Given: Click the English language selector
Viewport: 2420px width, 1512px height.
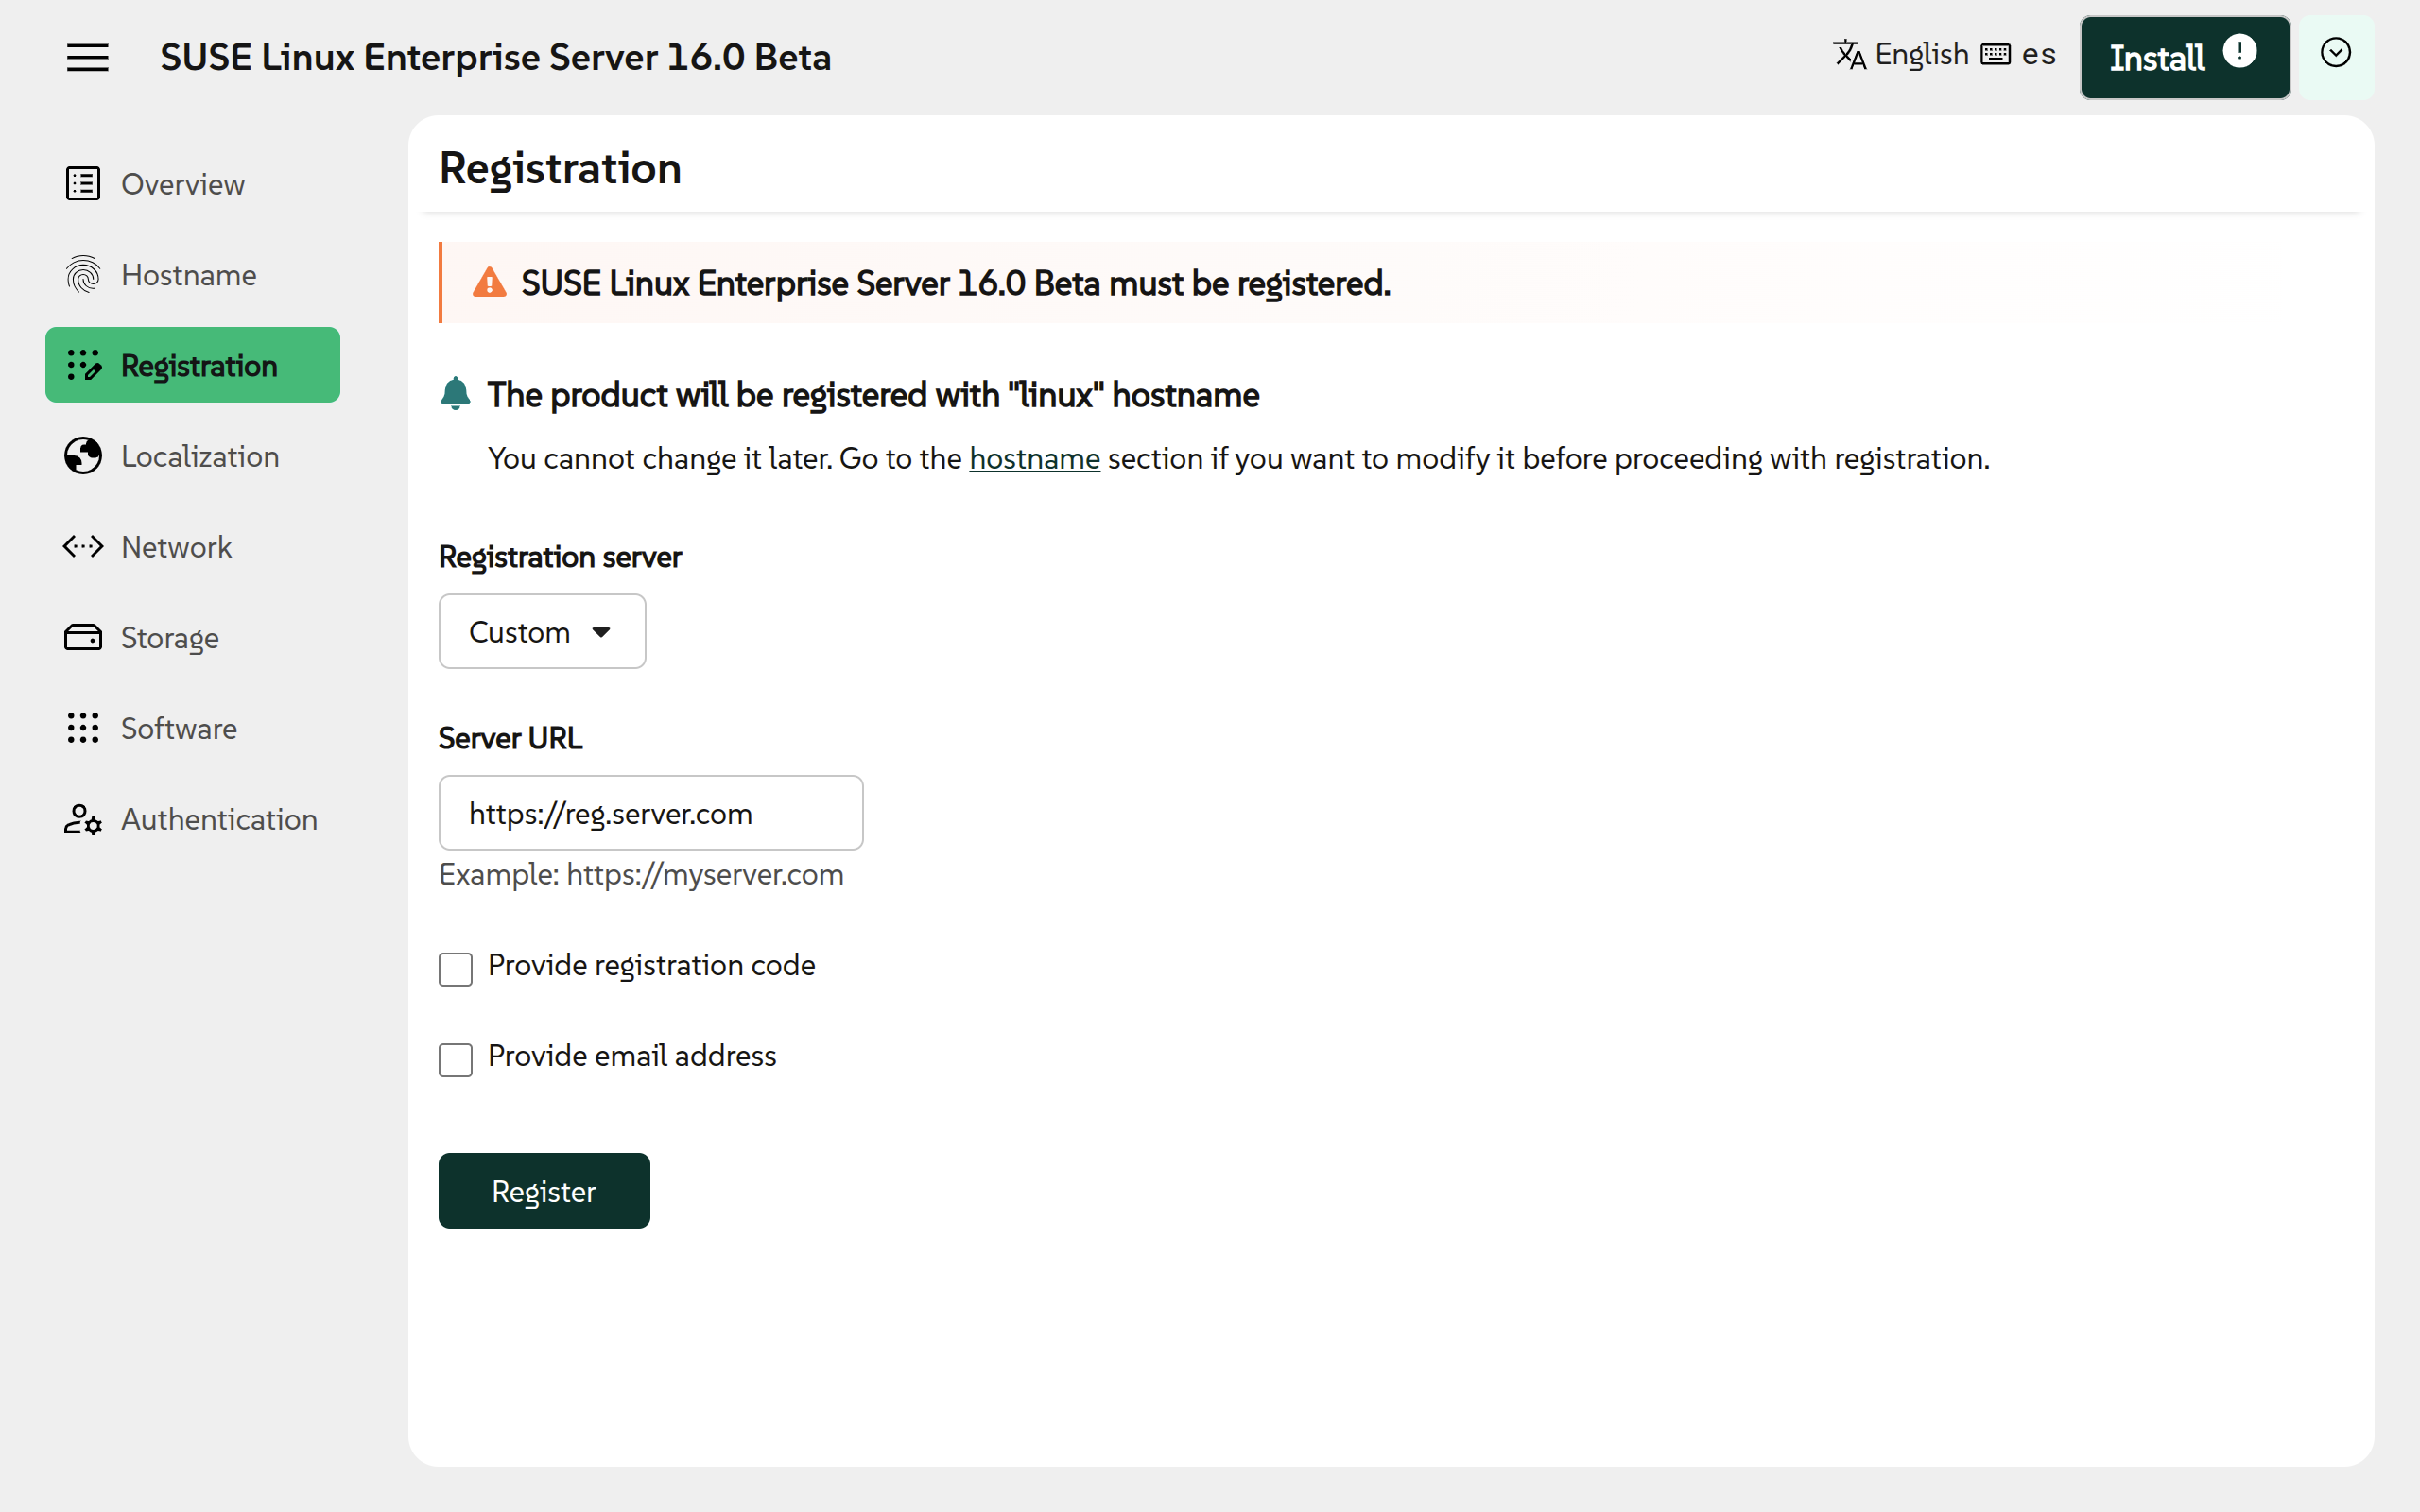Looking at the screenshot, I should click(1900, 54).
